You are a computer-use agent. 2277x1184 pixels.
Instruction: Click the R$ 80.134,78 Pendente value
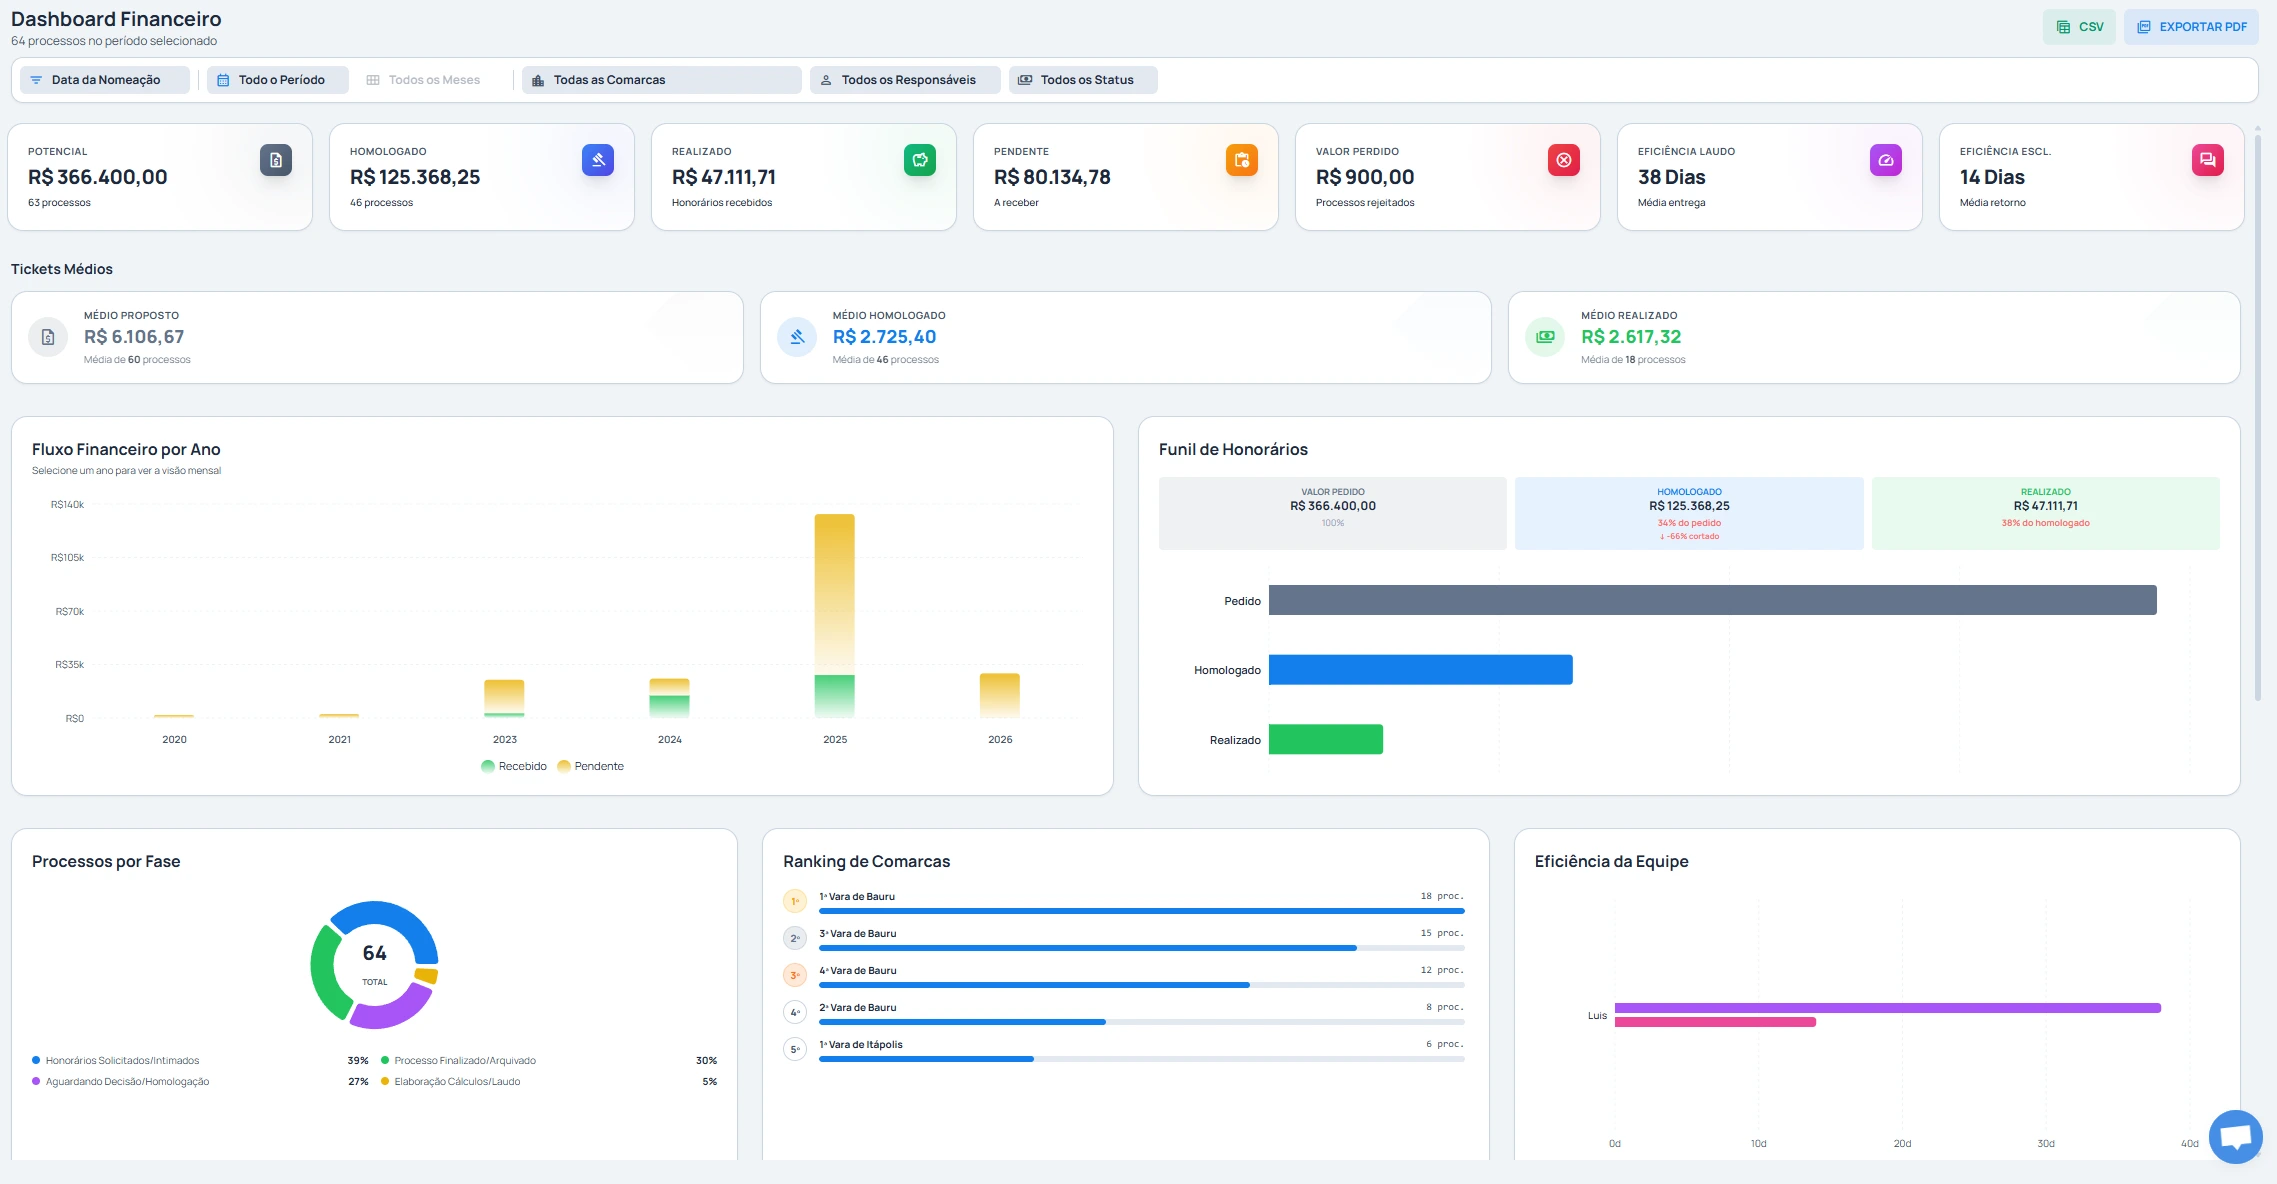(1052, 177)
